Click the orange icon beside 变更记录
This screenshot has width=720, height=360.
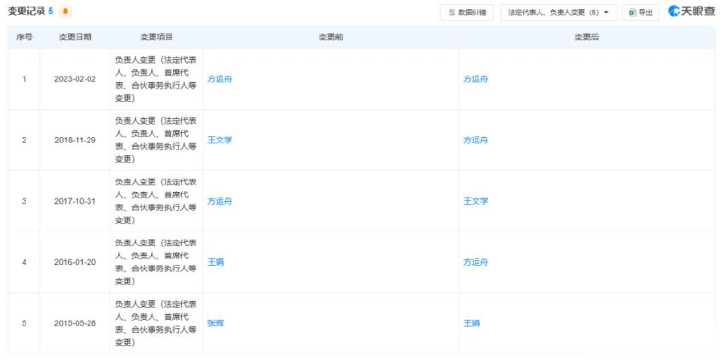click(66, 11)
